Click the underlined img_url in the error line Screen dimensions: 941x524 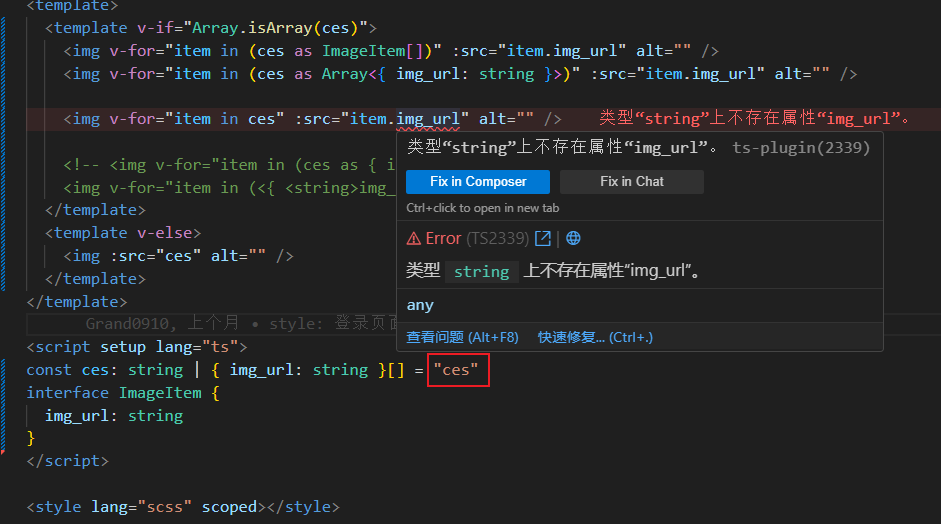(428, 119)
